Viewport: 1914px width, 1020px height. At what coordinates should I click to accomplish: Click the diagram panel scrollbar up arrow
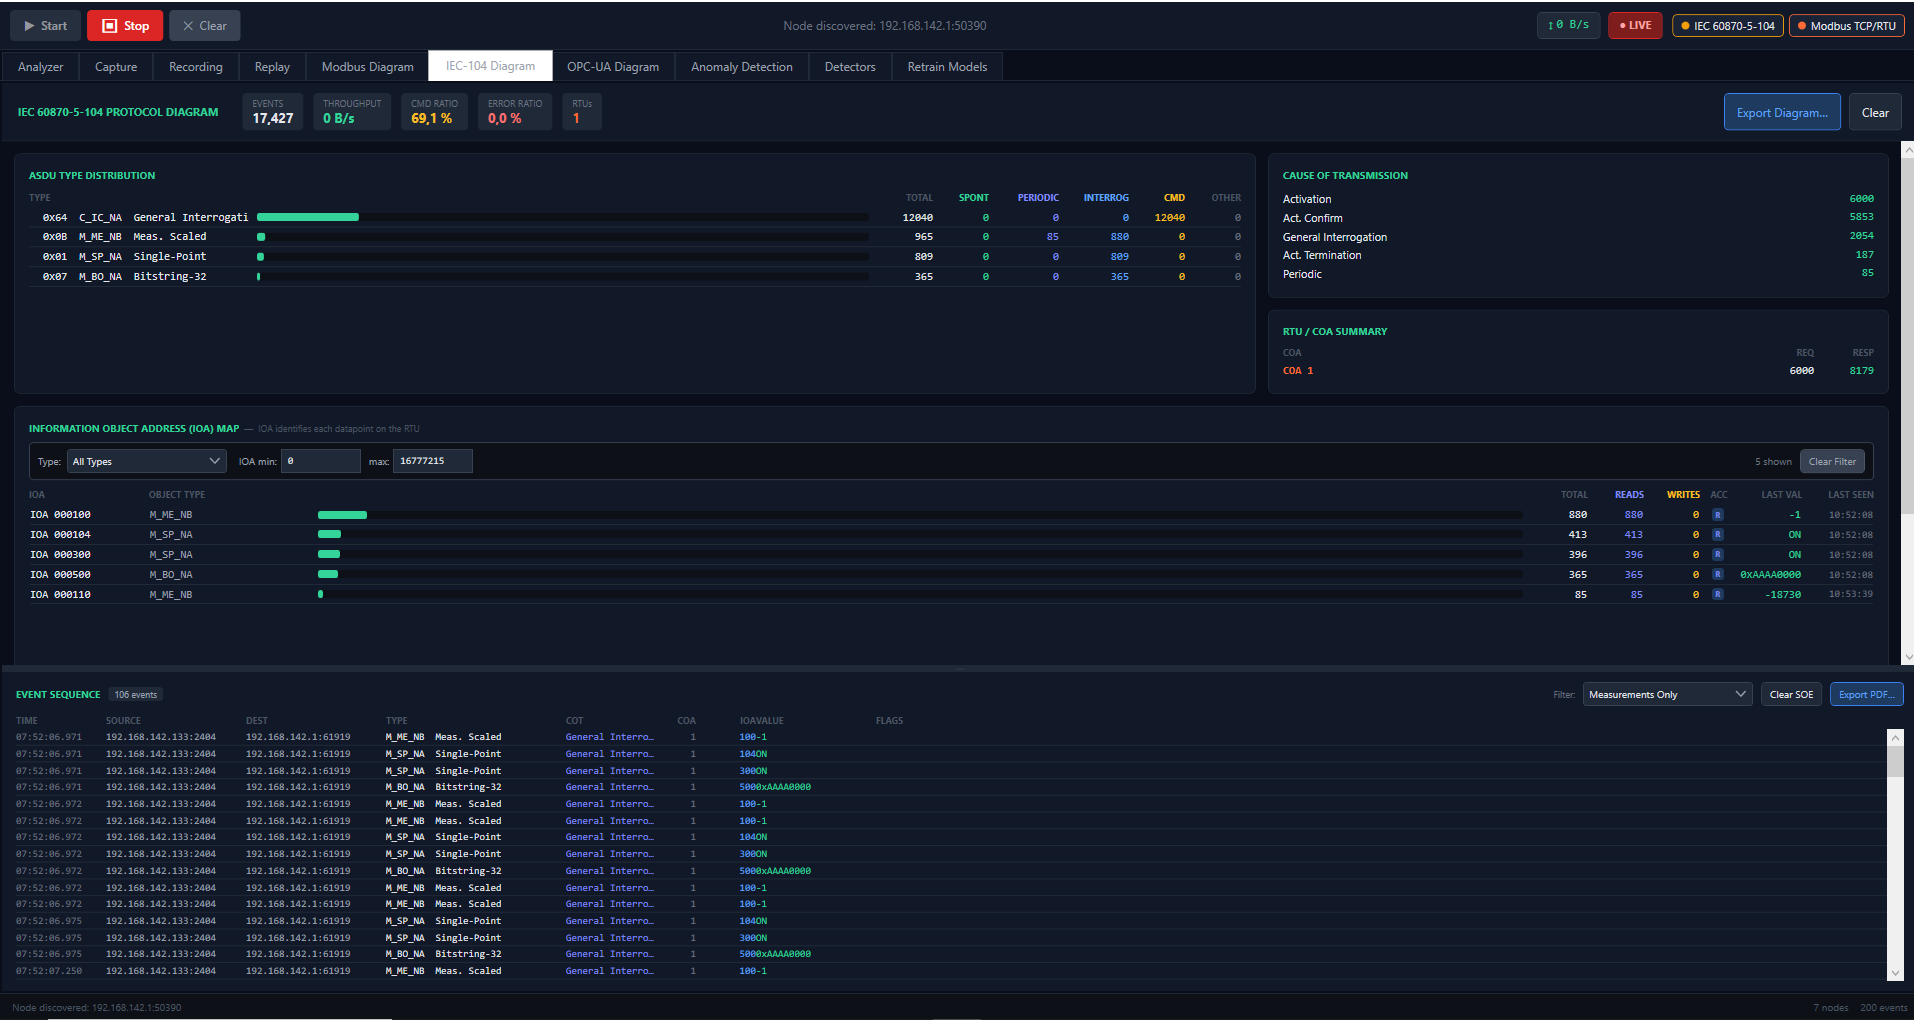[1907, 150]
